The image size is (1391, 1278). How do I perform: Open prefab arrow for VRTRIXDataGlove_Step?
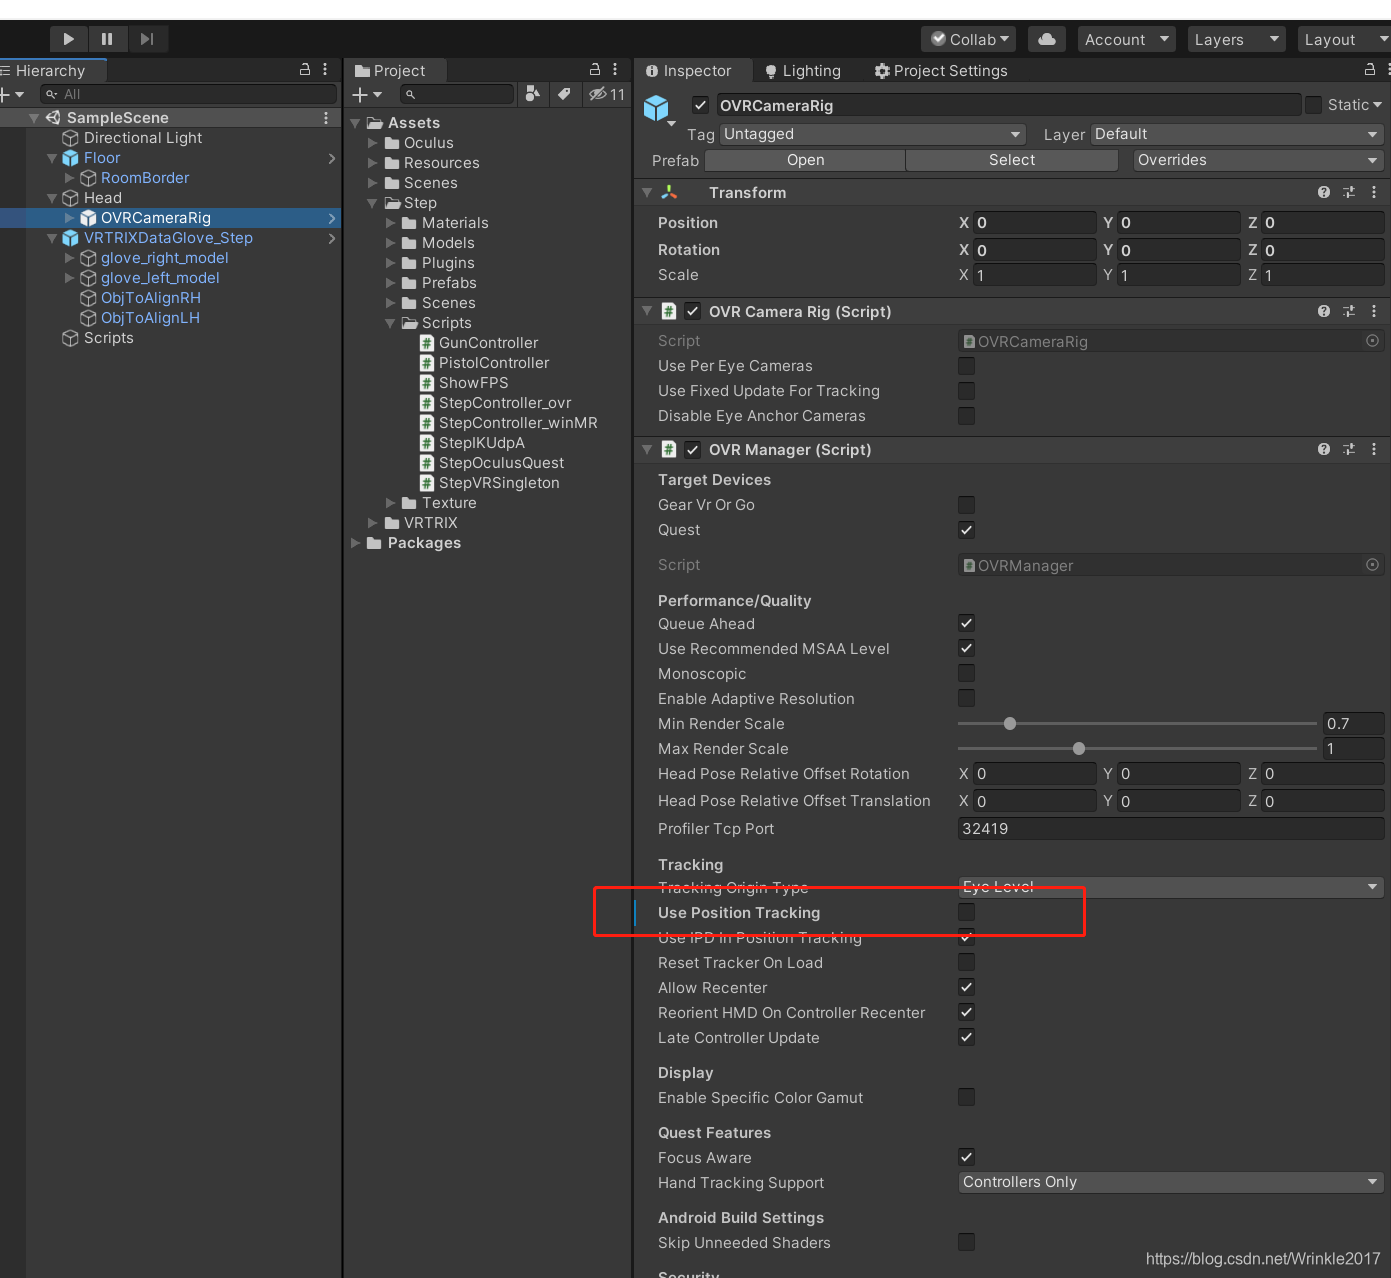[332, 238]
